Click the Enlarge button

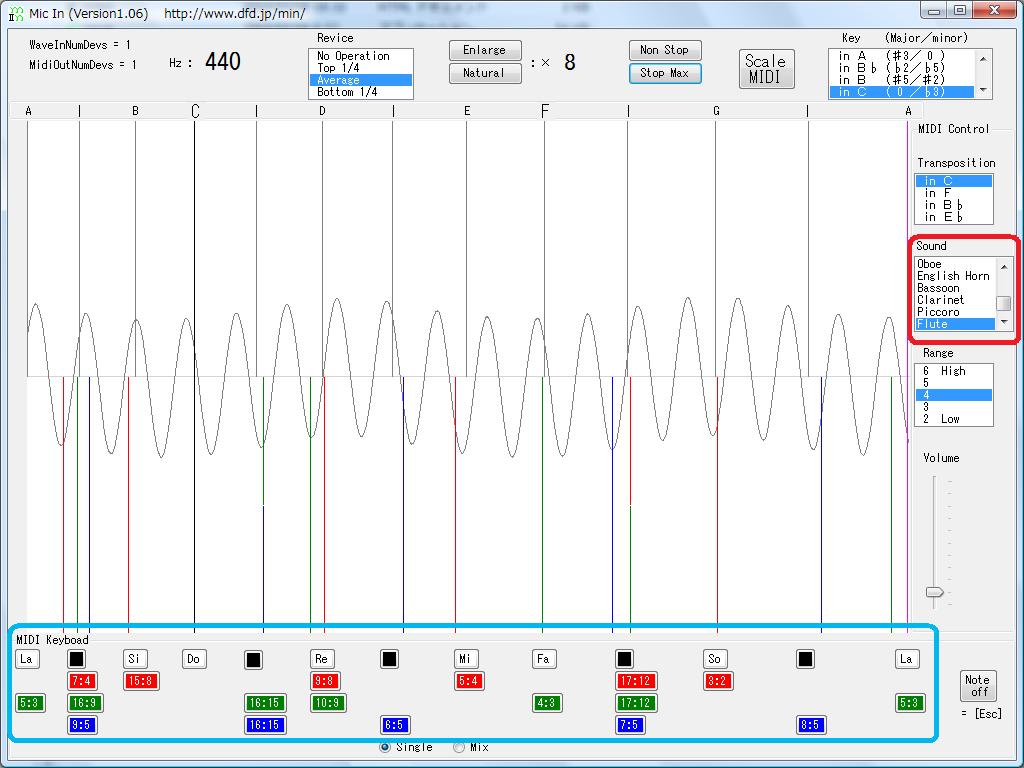click(x=485, y=50)
